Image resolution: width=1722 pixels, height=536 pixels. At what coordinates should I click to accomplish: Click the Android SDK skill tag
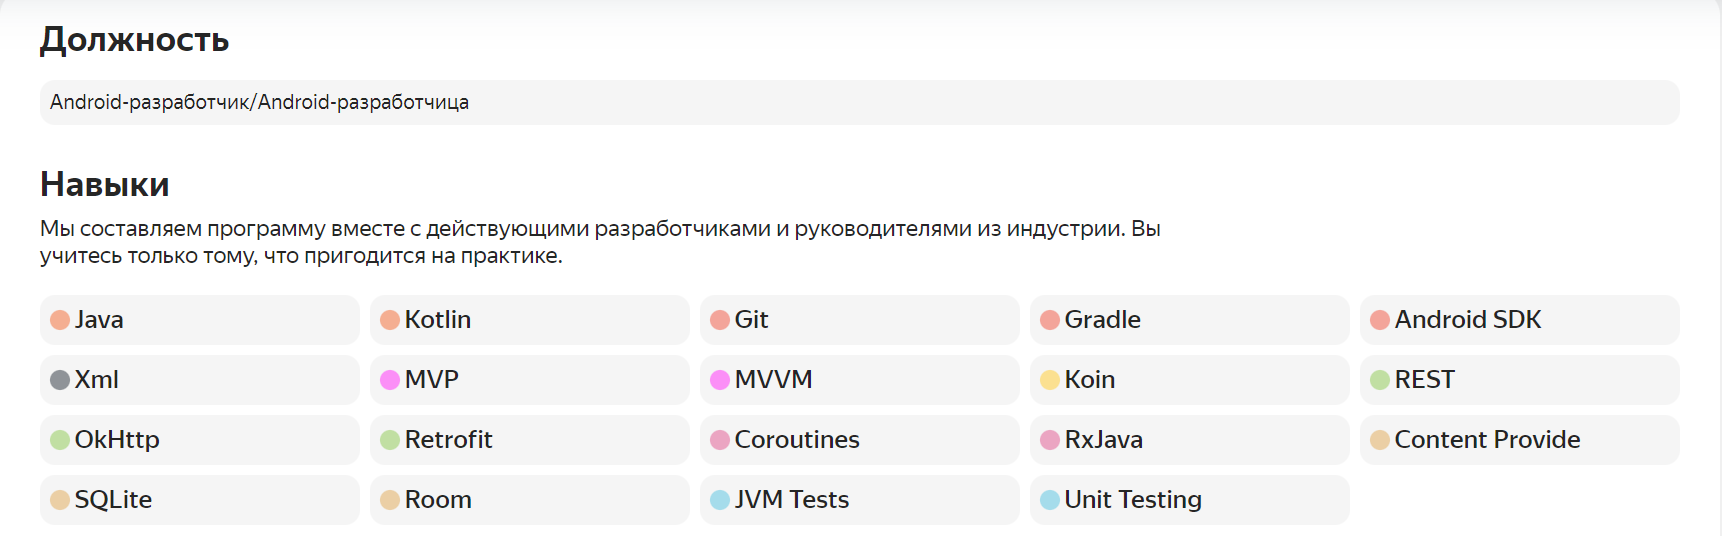(1519, 320)
